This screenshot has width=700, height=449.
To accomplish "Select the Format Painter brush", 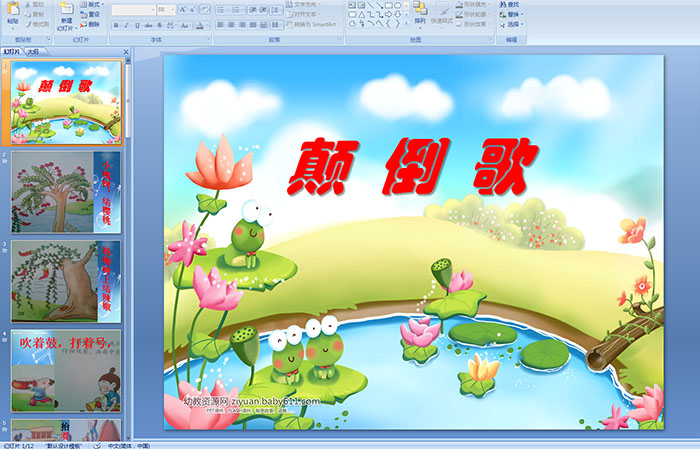I will [28, 24].
